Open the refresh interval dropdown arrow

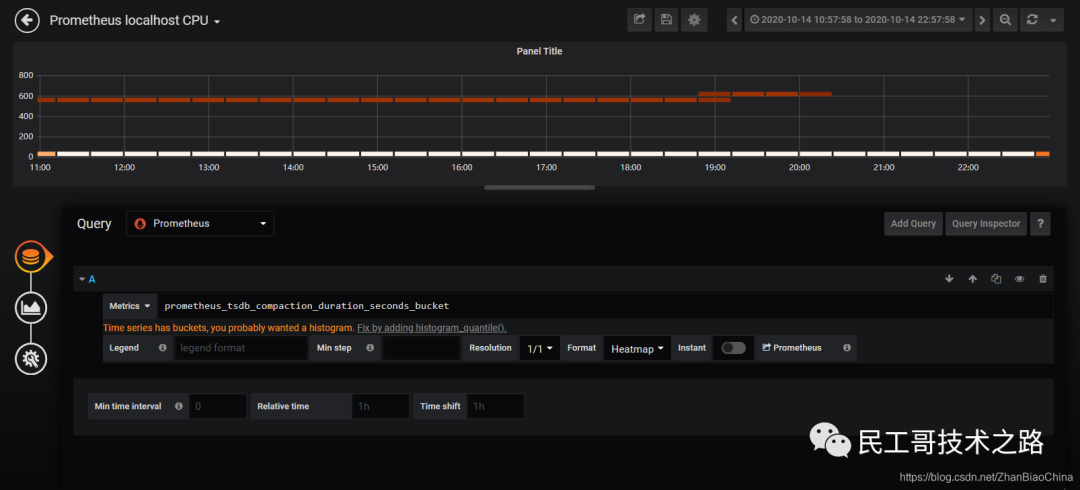point(1053,20)
